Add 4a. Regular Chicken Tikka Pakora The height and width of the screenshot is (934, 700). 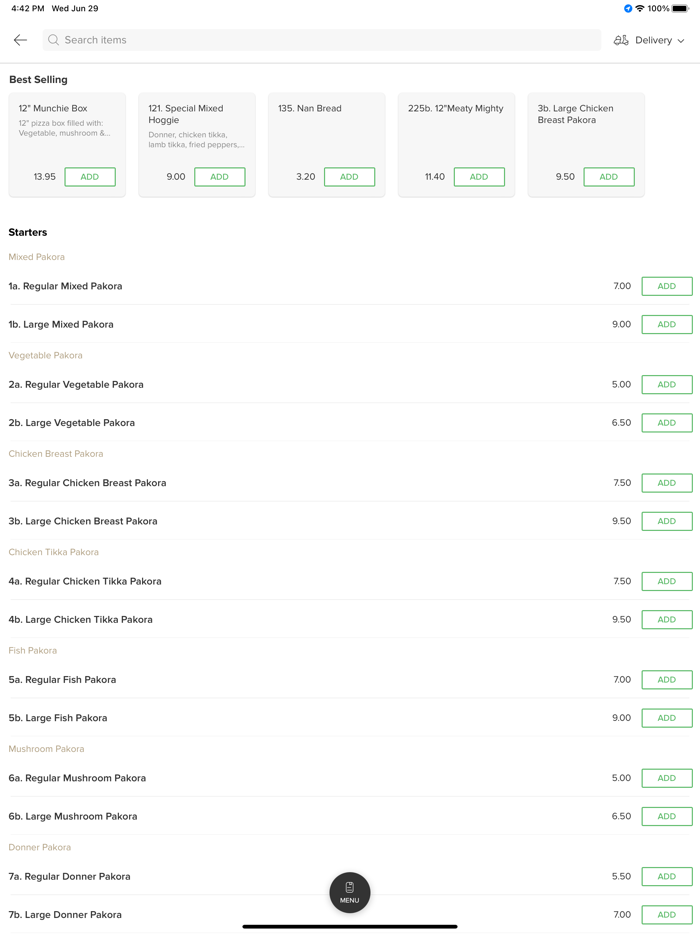(x=667, y=581)
